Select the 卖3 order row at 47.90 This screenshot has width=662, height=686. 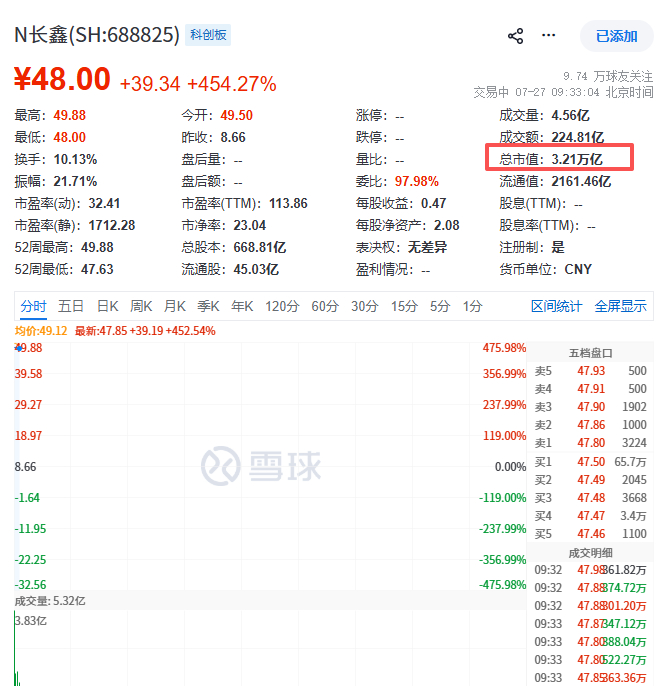590,407
